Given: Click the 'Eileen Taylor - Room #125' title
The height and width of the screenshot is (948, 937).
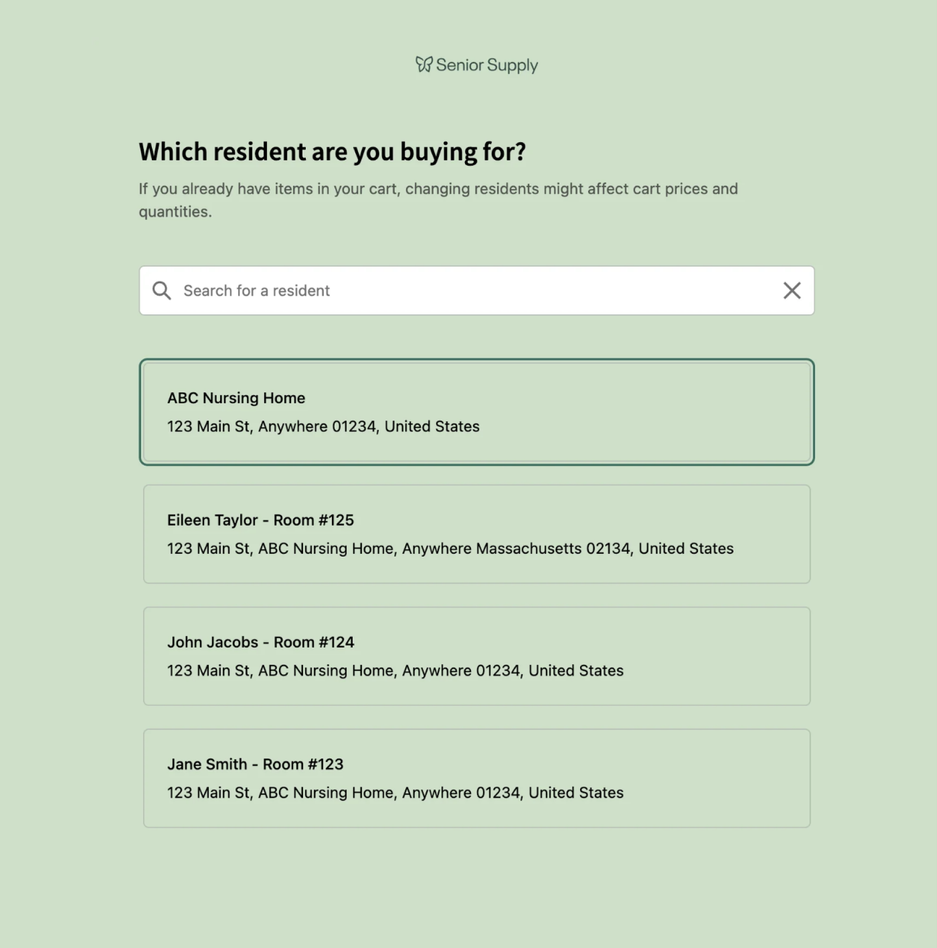Looking at the screenshot, I should click(260, 520).
